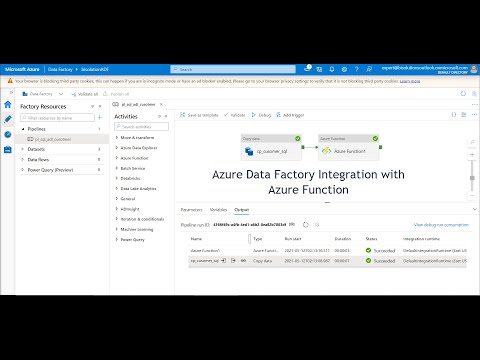The width and height of the screenshot is (480, 360).
Task: Click the Search activities field
Action: (141, 127)
